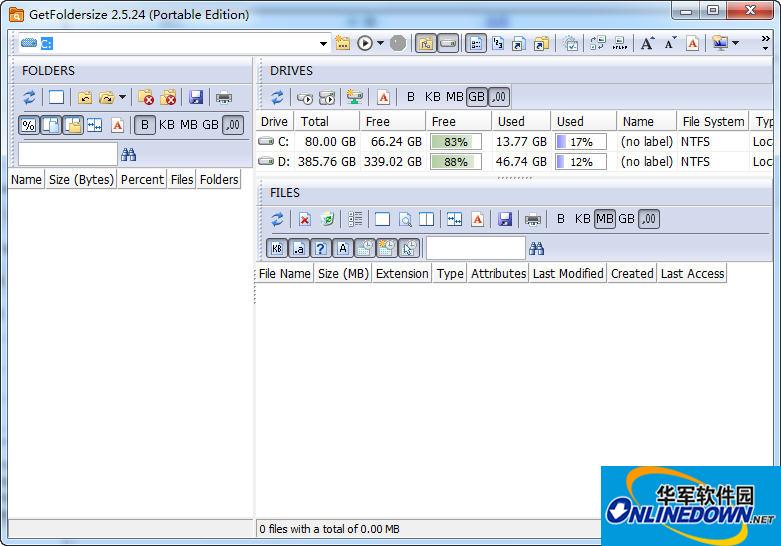This screenshot has height=546, width=781.
Task: Toggle the file extension .a column button
Action: [299, 248]
